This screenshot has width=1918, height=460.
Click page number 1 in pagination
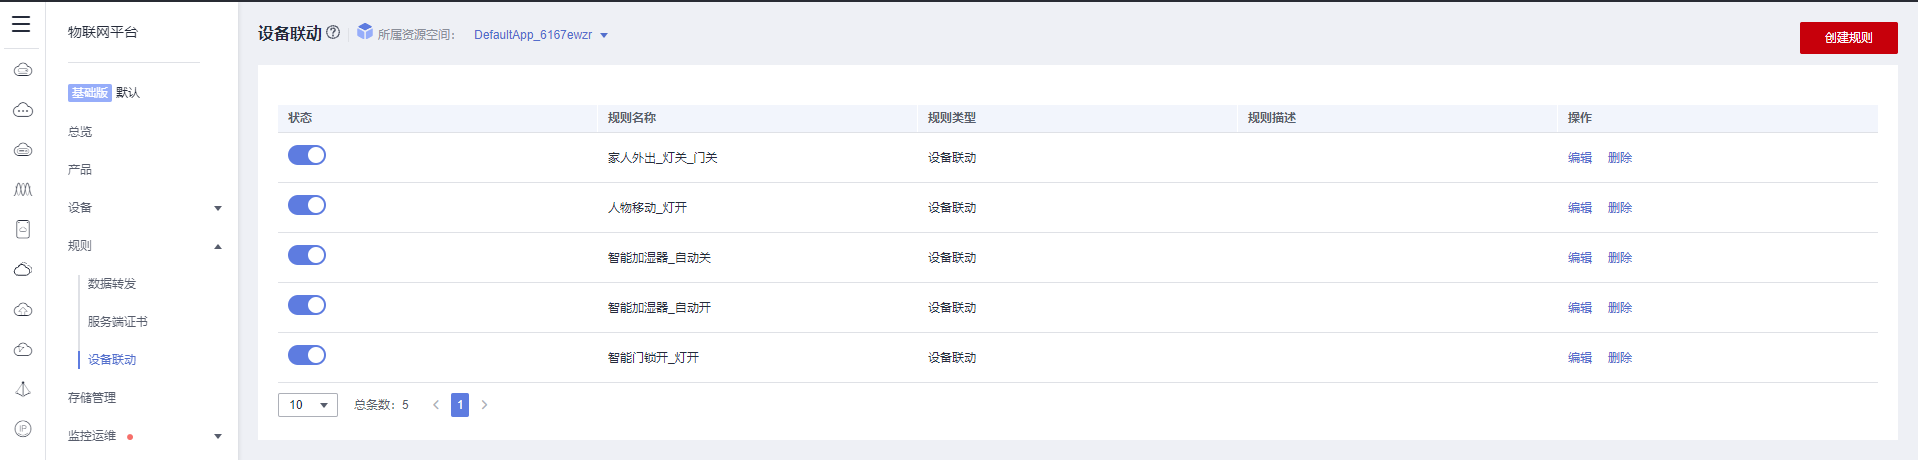coord(460,405)
